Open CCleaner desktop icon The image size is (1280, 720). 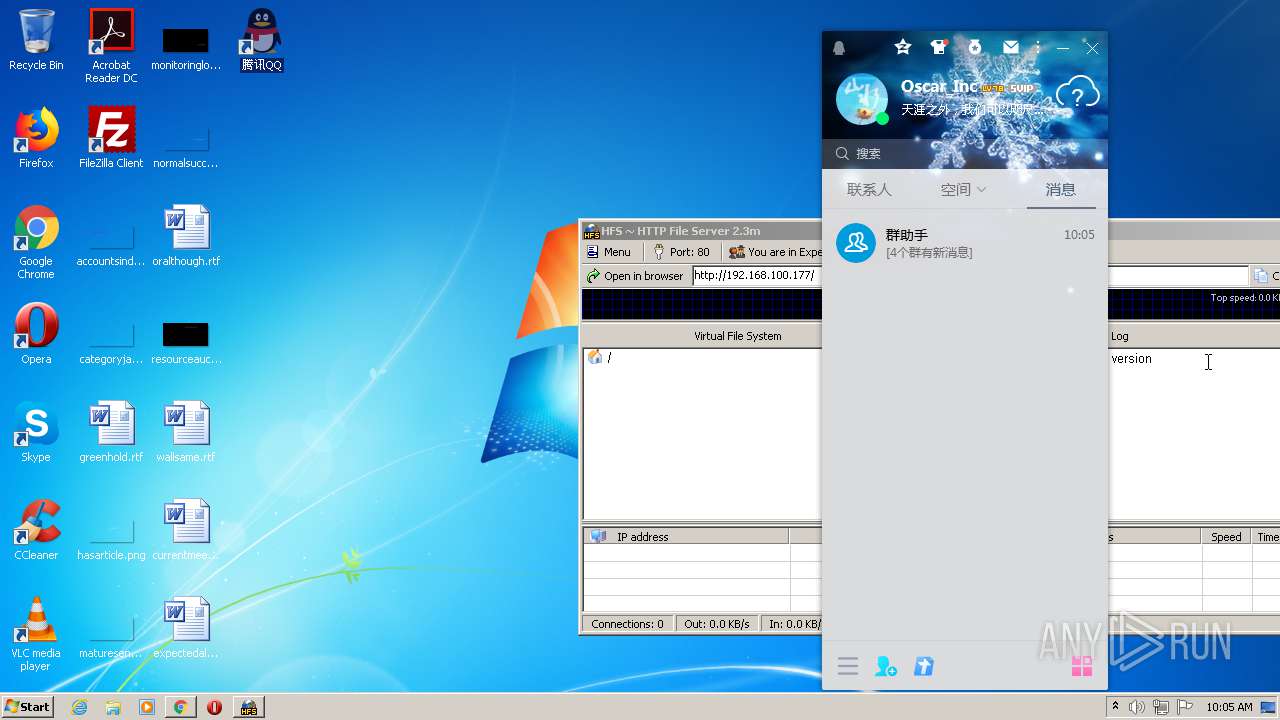point(36,530)
